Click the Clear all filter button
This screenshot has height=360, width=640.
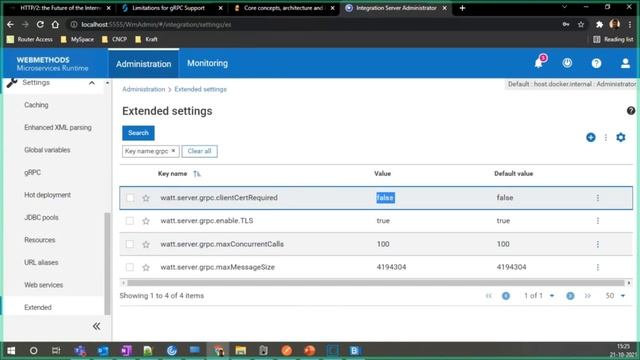pos(199,151)
